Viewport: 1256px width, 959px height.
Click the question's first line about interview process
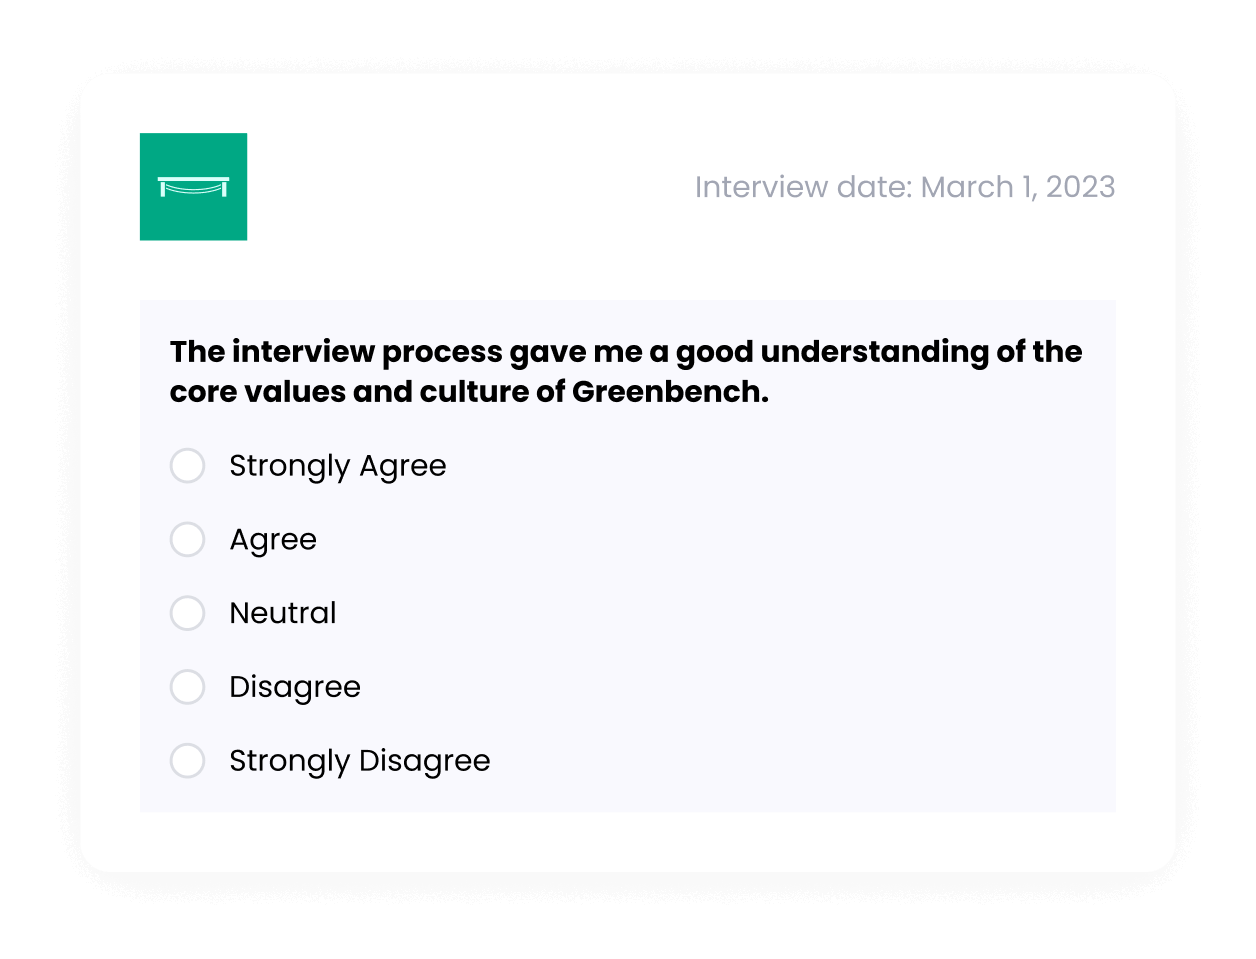coord(626,352)
